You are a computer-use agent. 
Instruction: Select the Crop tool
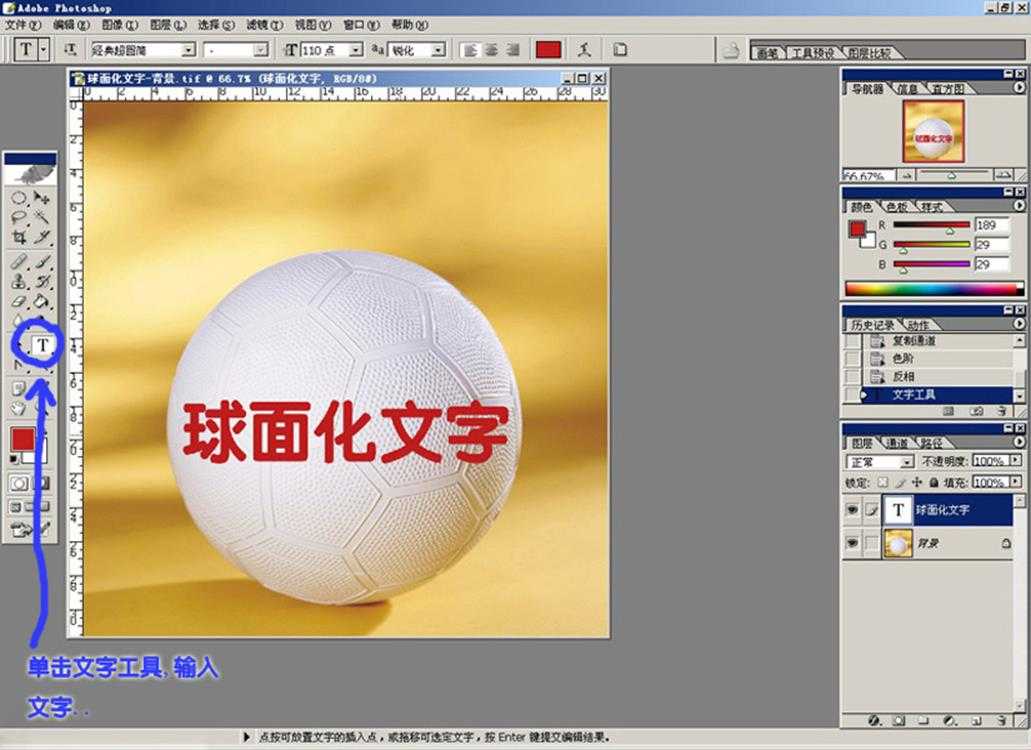(x=18, y=237)
